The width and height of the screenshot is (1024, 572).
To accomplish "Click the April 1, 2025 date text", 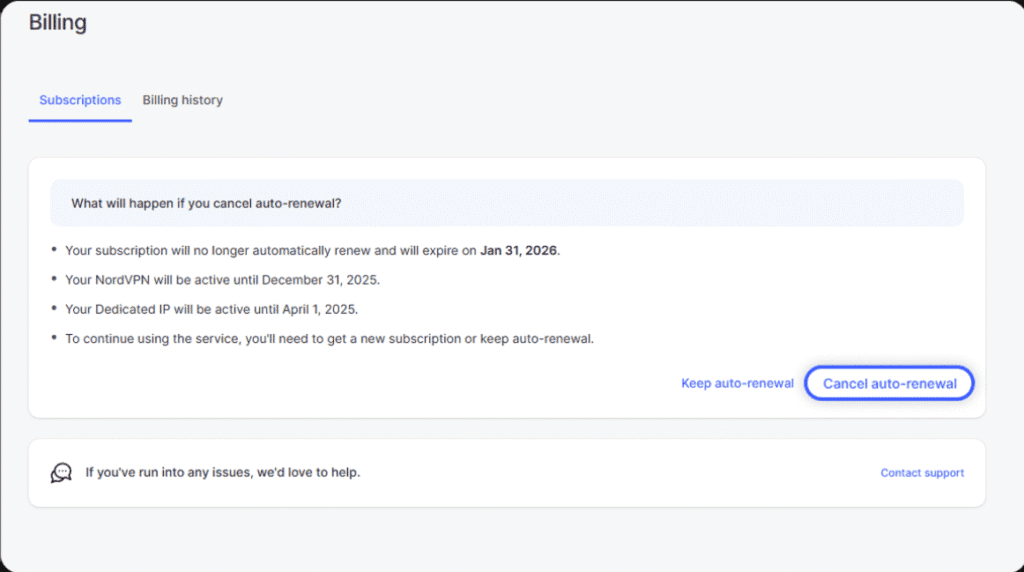I will tap(324, 309).
